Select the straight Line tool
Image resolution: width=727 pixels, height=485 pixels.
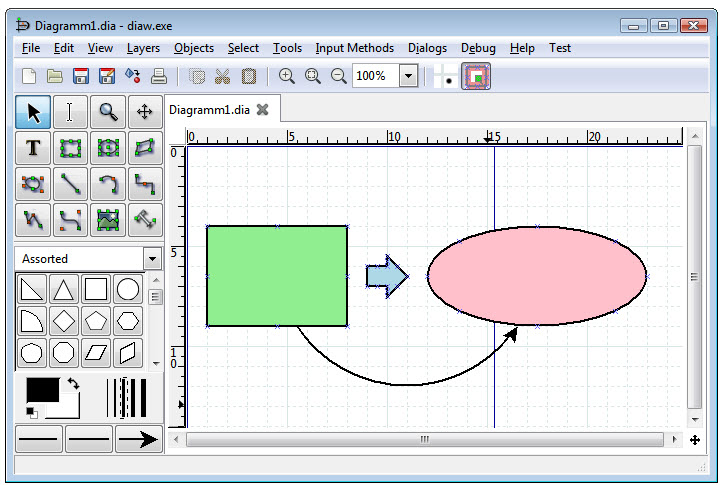click(x=70, y=184)
